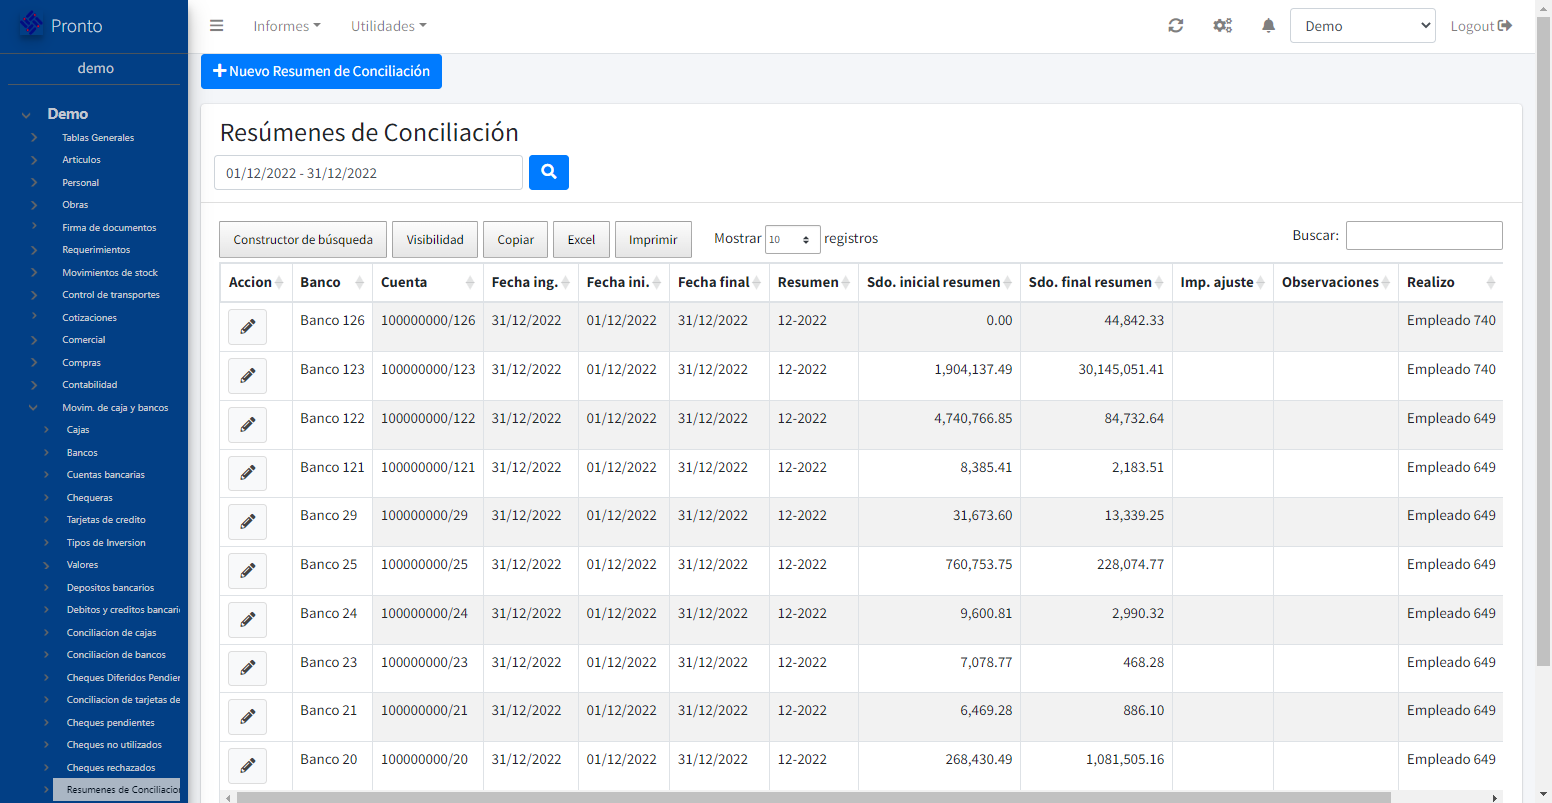1552x803 pixels.
Task: Toggle sort on the Banco column header
Action: pyautogui.click(x=332, y=282)
